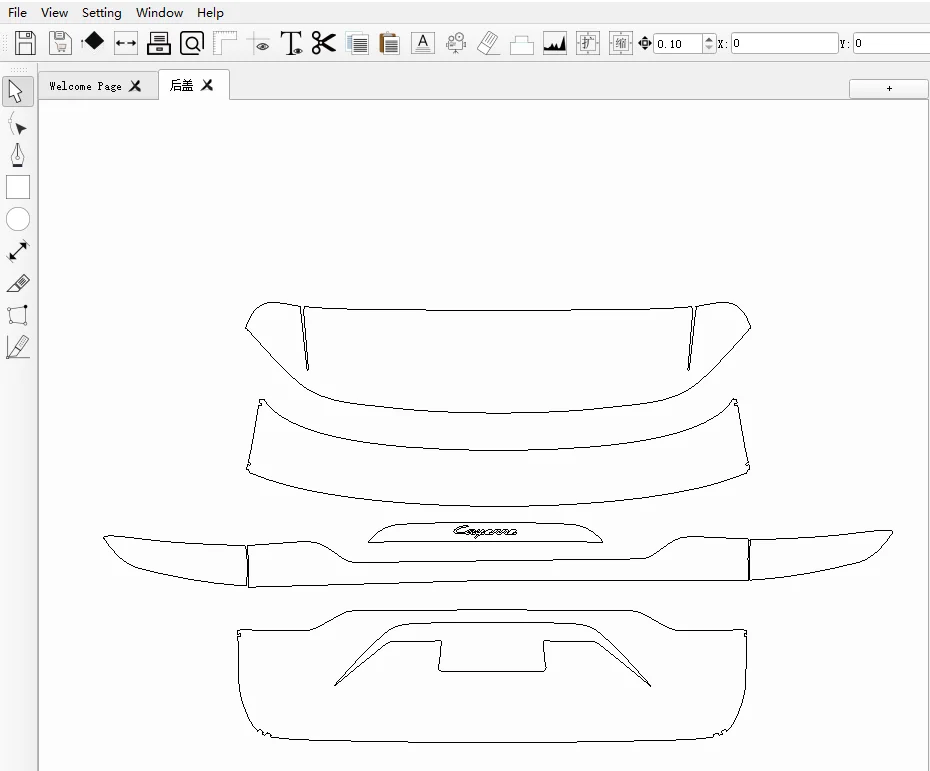Image resolution: width=930 pixels, height=771 pixels.
Task: Click the floppy disk save icon
Action: click(25, 43)
